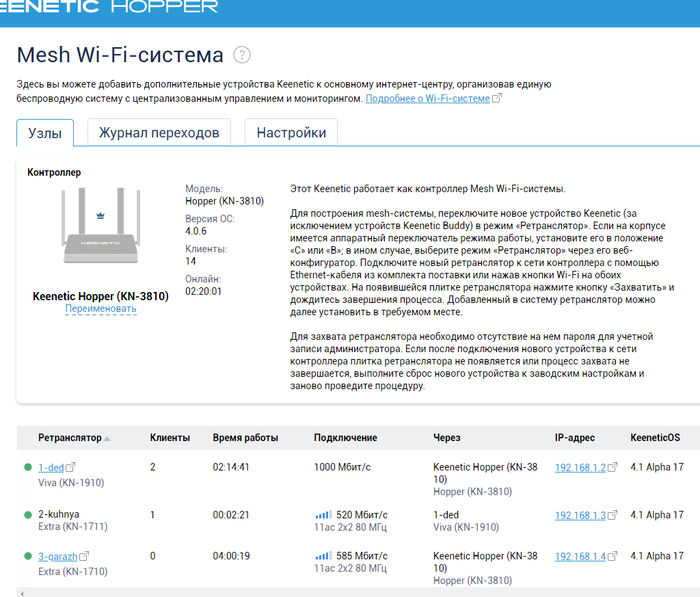Open external icon beside IP 192.168.1.3
Screen dimensions: 700x597
click(x=612, y=515)
